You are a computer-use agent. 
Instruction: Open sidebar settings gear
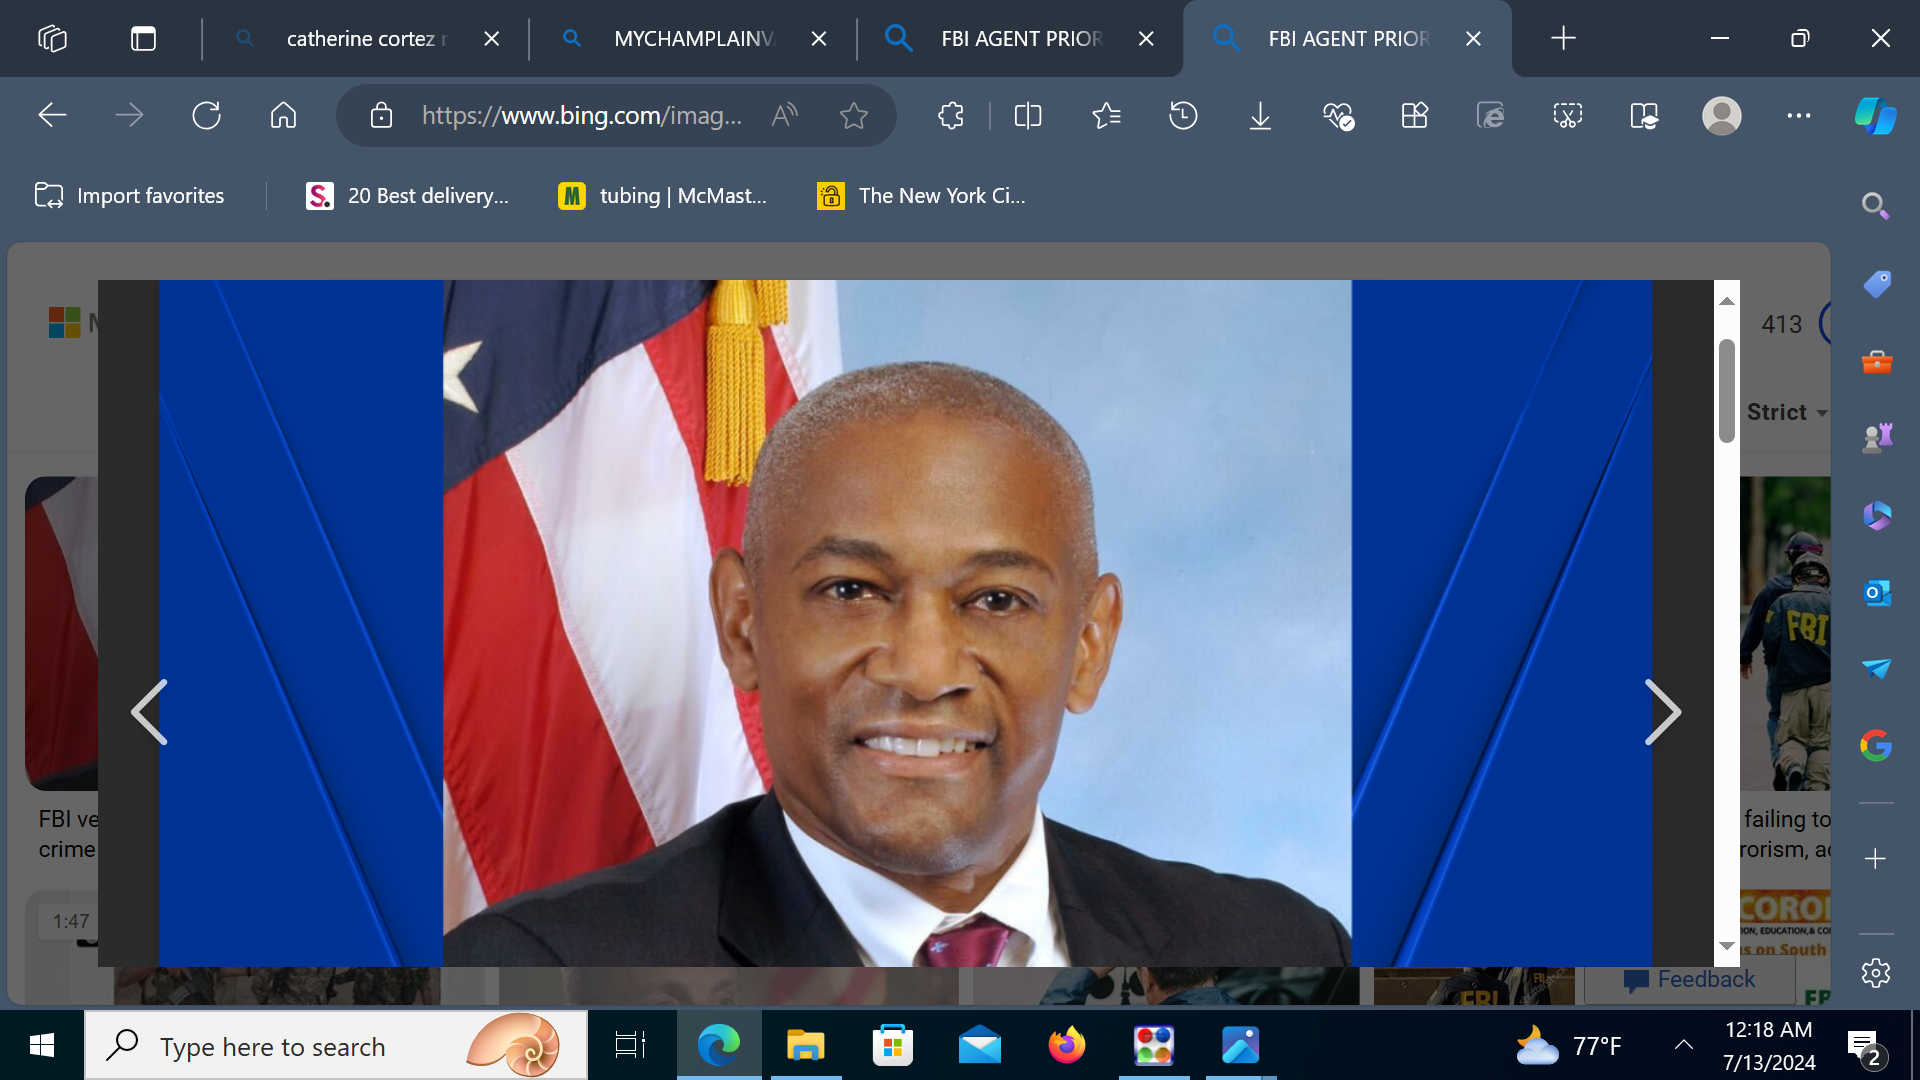pyautogui.click(x=1876, y=973)
